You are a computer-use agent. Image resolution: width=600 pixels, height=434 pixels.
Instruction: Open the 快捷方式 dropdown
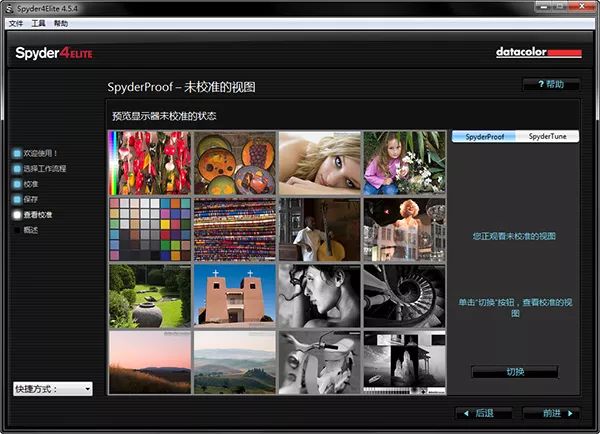pyautogui.click(x=53, y=388)
